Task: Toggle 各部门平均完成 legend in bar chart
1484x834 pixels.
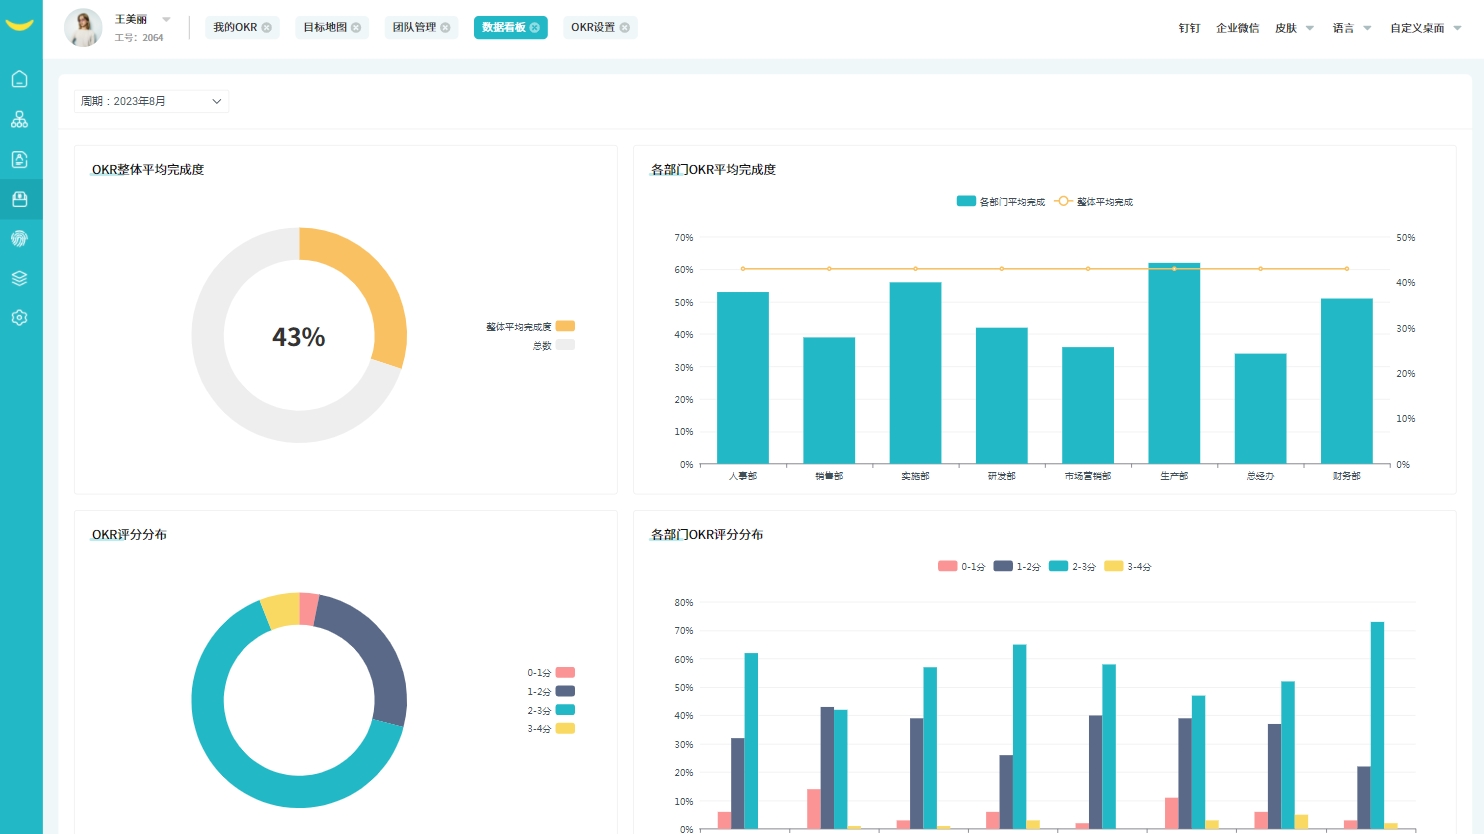Action: point(1001,202)
